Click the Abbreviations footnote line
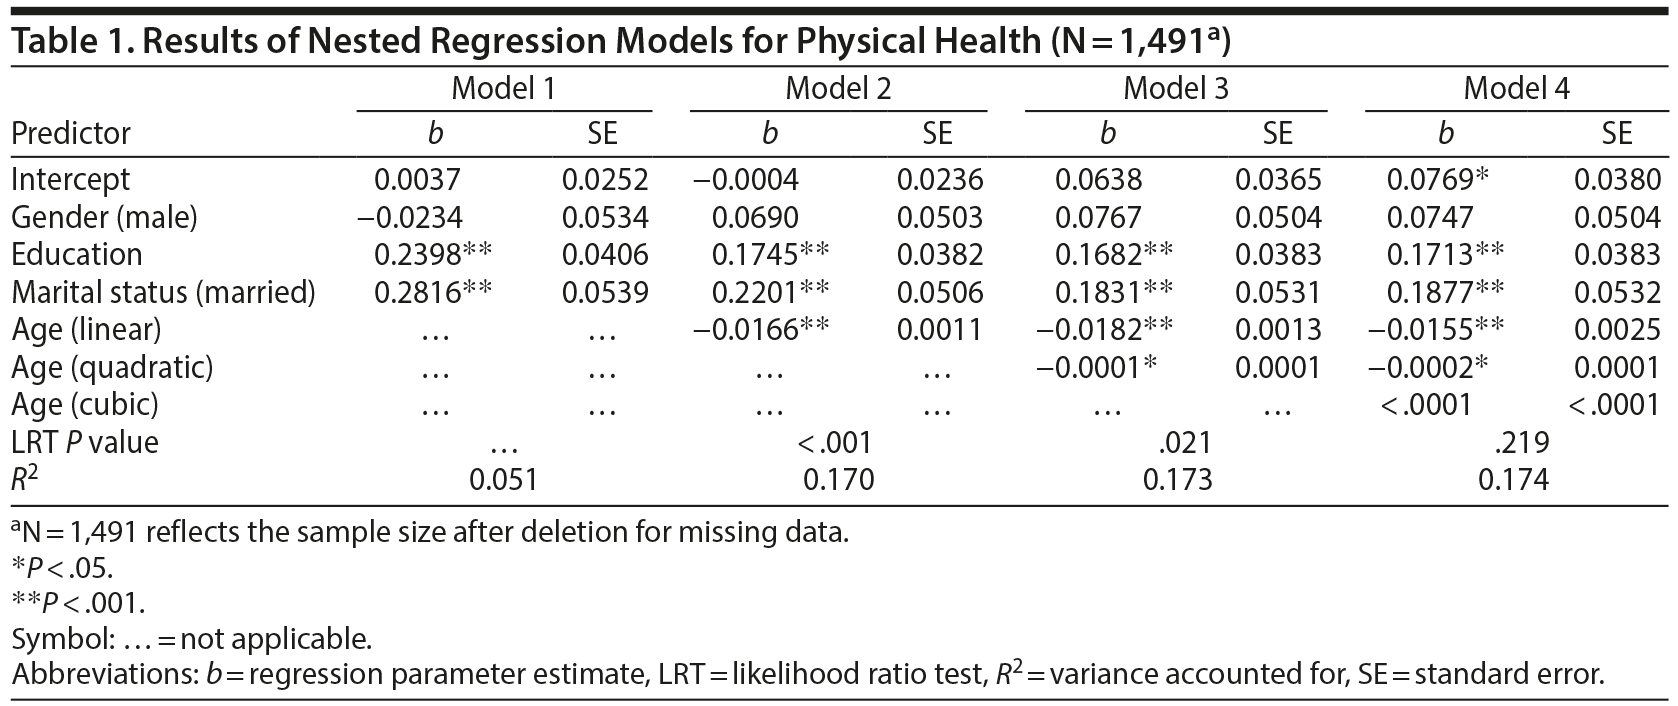This screenshot has height=706, width=1678. (807, 674)
